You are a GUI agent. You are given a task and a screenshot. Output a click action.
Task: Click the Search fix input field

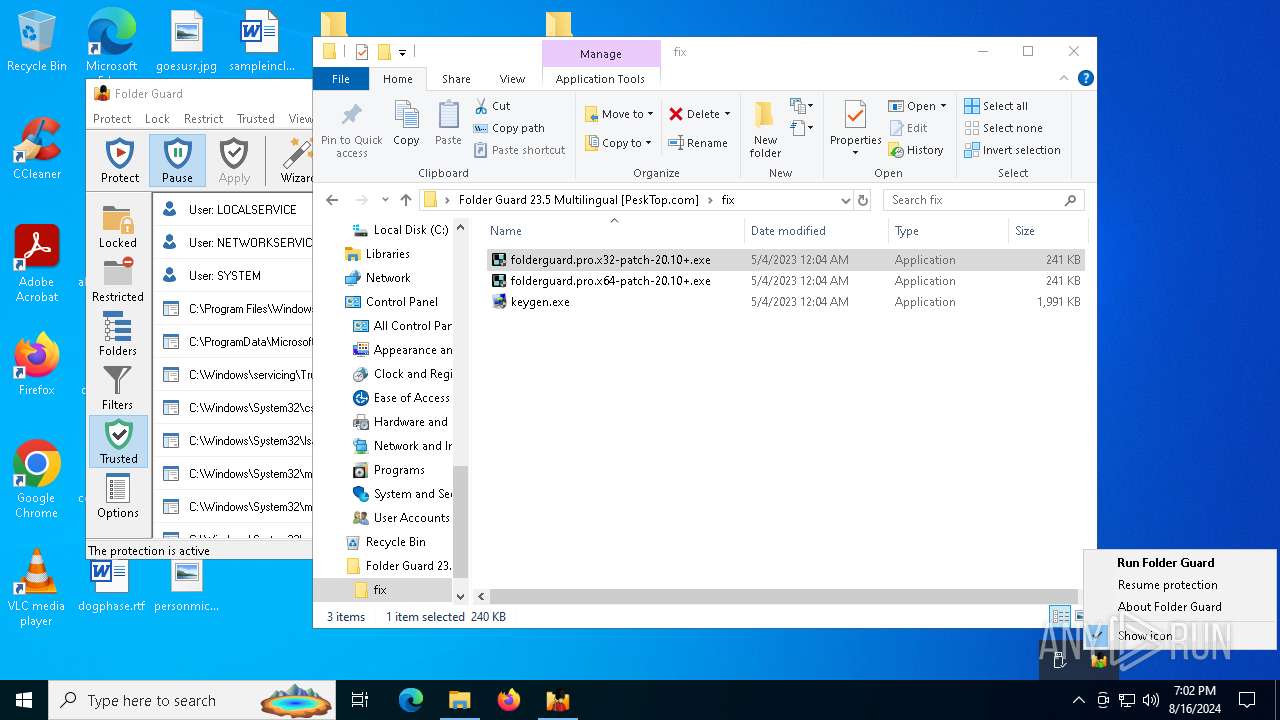[x=976, y=200]
